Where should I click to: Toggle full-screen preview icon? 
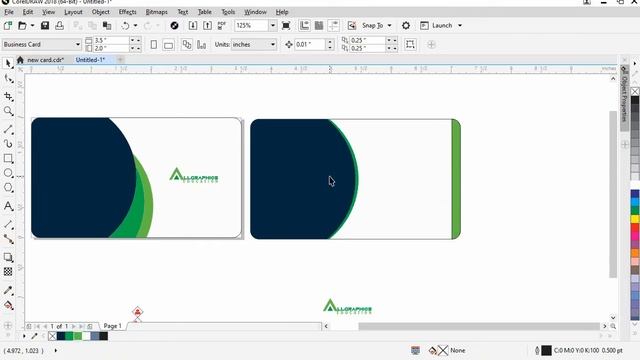[286, 25]
